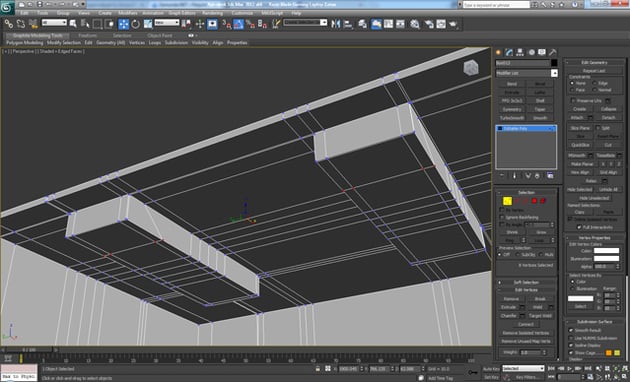Screen dimensions: 630x382
Task: Enable the Preserve UVs checkbox
Action: point(573,100)
